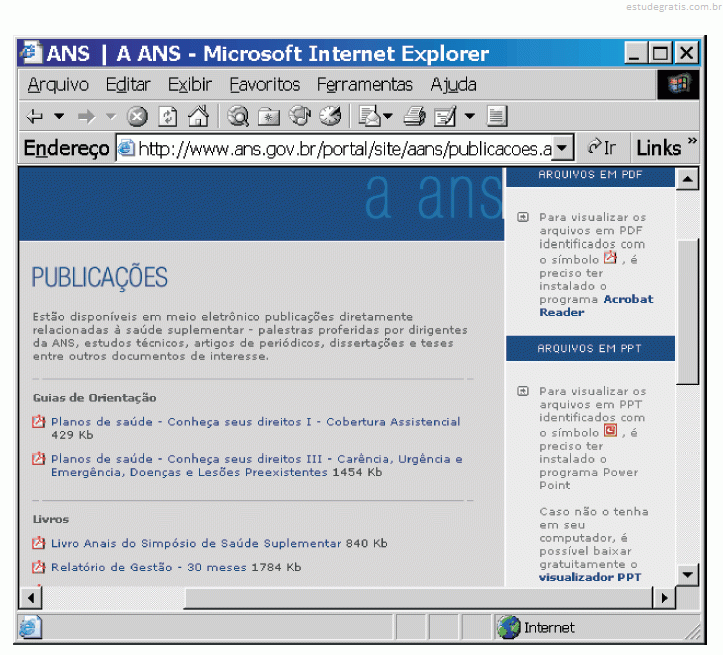Image resolution: width=723 pixels, height=655 pixels.
Task: Open the Favorites folder toolbar icon
Action: 269,117
